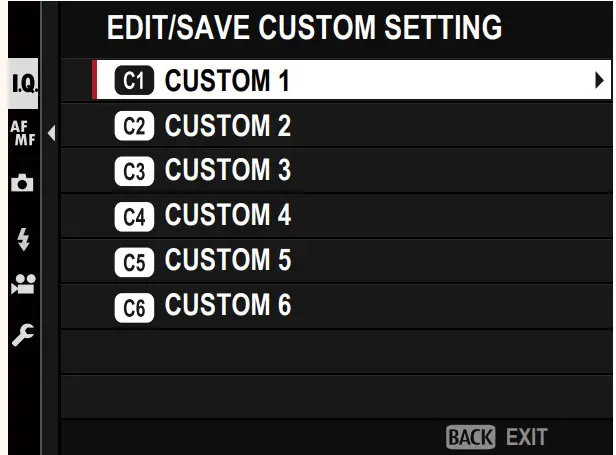Click the EXIT label
This screenshot has width=616, height=455.
pos(526,437)
